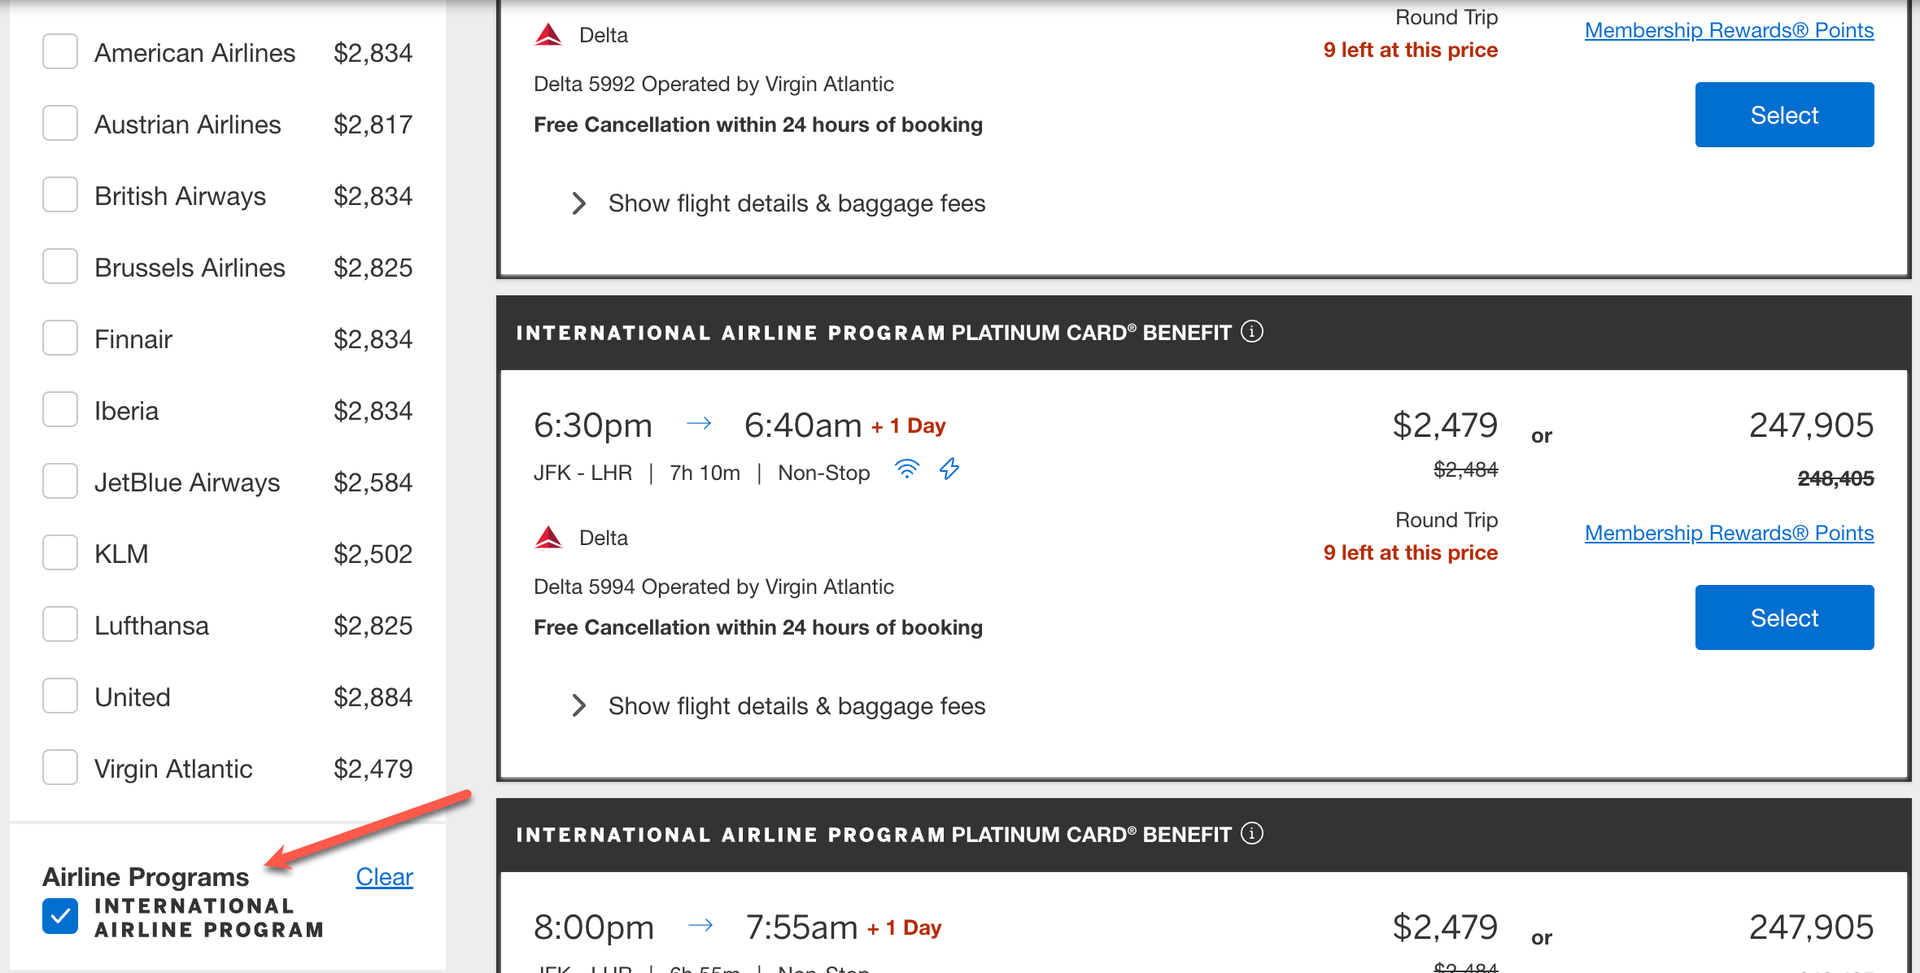
Task: Click the arrow between 6:30pm and 6:40am
Action: click(699, 423)
